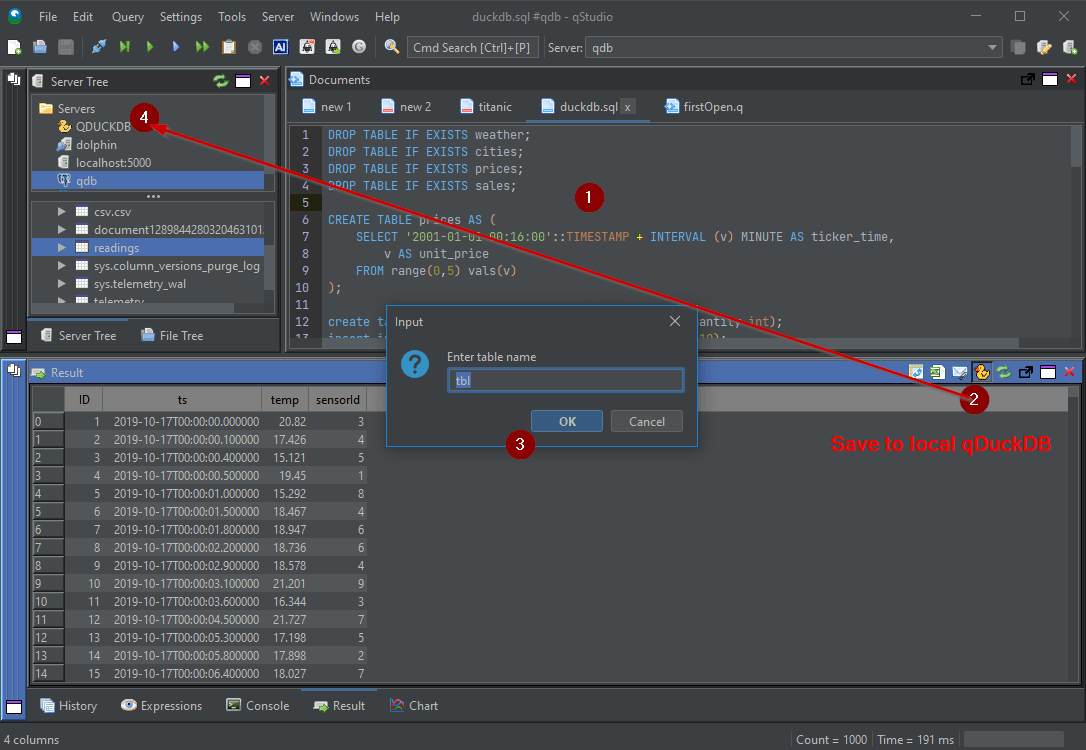Open the Help menu
Screen dimensions: 1086x750
tap(387, 17)
